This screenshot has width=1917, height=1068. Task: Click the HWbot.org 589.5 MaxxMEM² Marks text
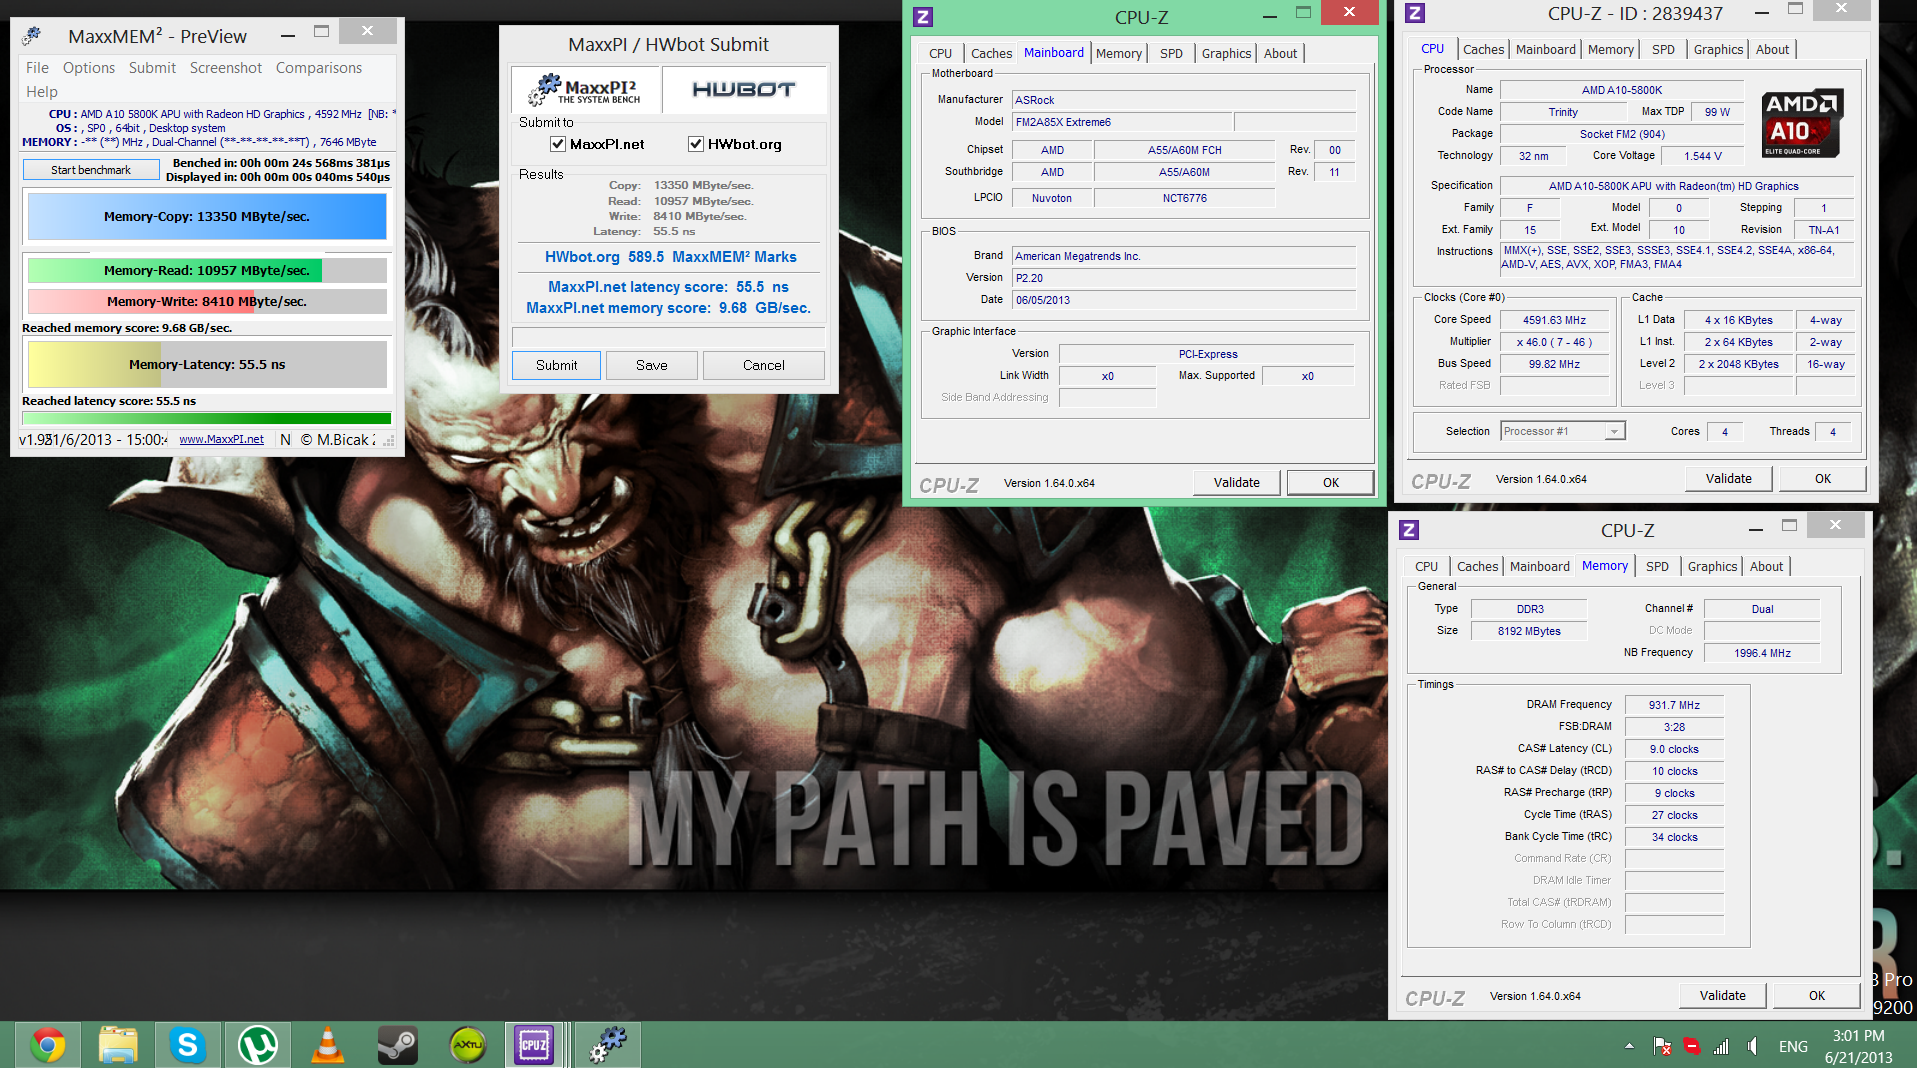coord(670,257)
